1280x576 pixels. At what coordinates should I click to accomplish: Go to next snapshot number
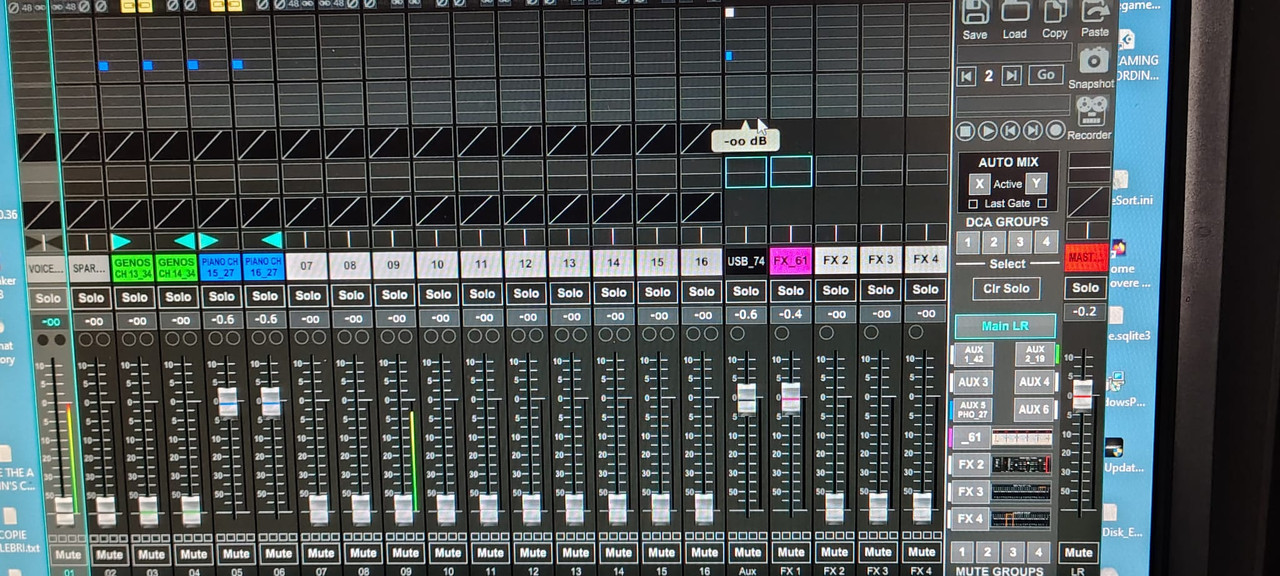pos(1011,75)
